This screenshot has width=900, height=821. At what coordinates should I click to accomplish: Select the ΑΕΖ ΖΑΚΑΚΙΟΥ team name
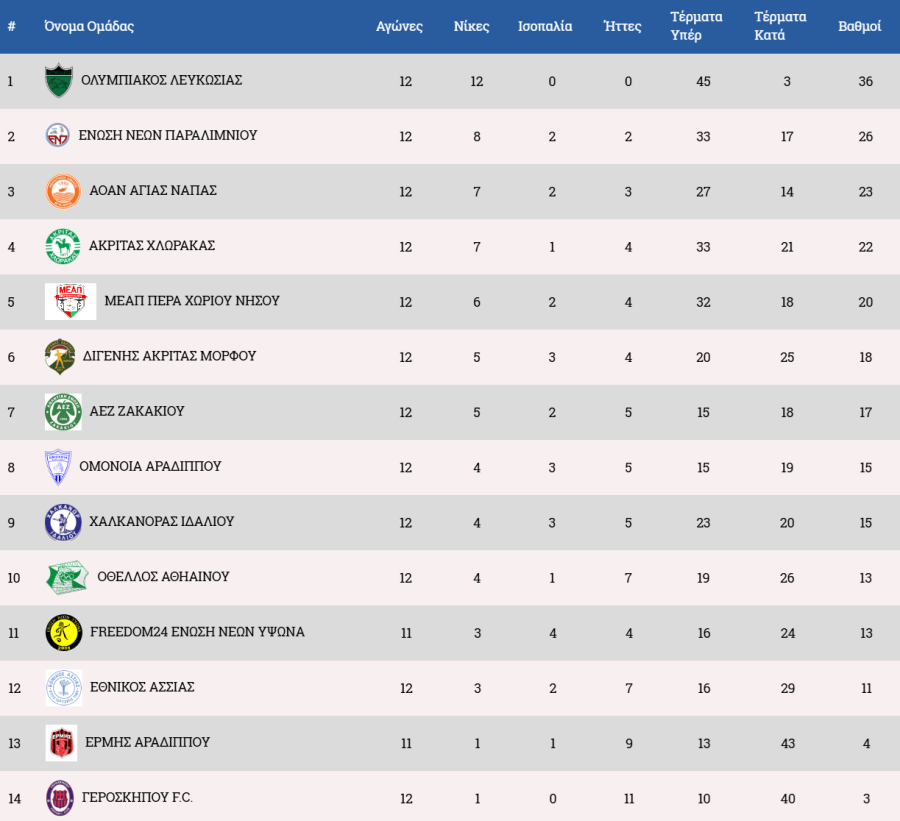[x=137, y=411]
